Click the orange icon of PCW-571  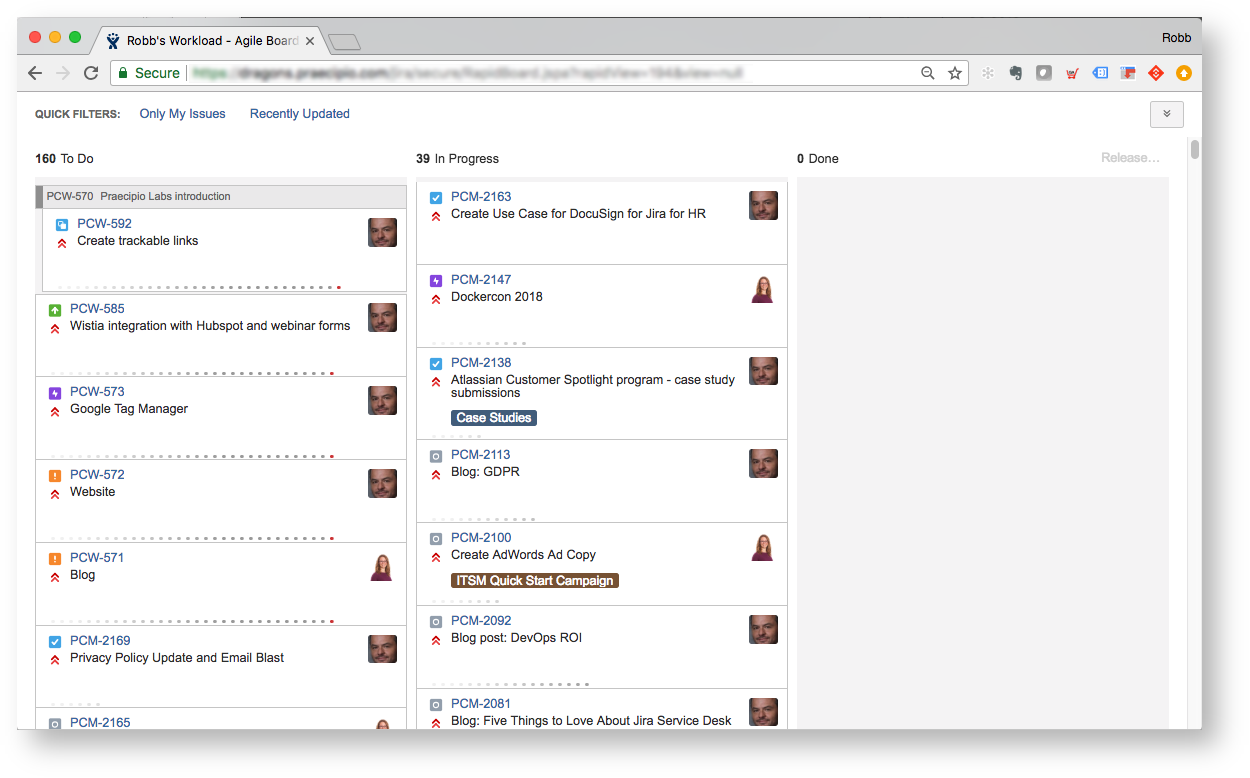tap(55, 559)
